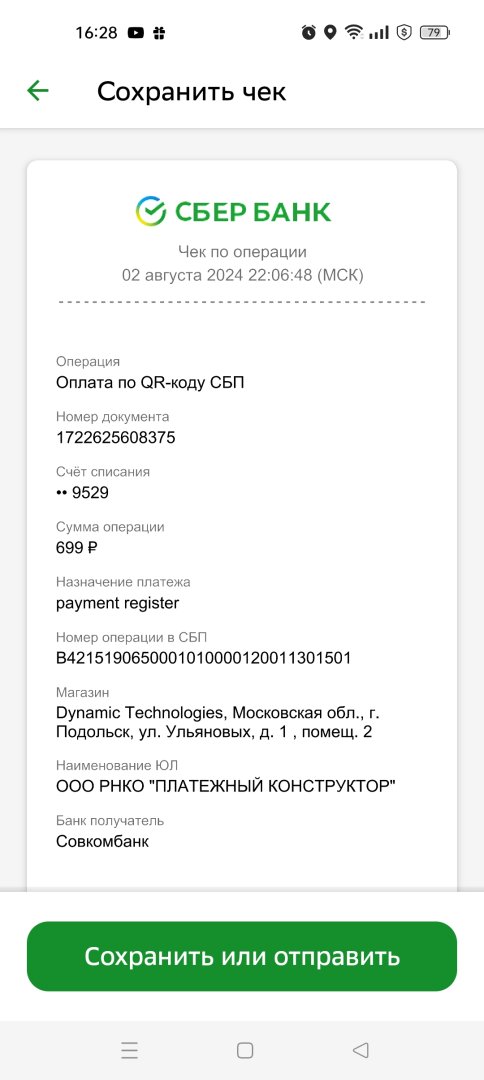The image size is (484, 1080).
Task: Select the document number 1722625608375
Action: pos(116,437)
